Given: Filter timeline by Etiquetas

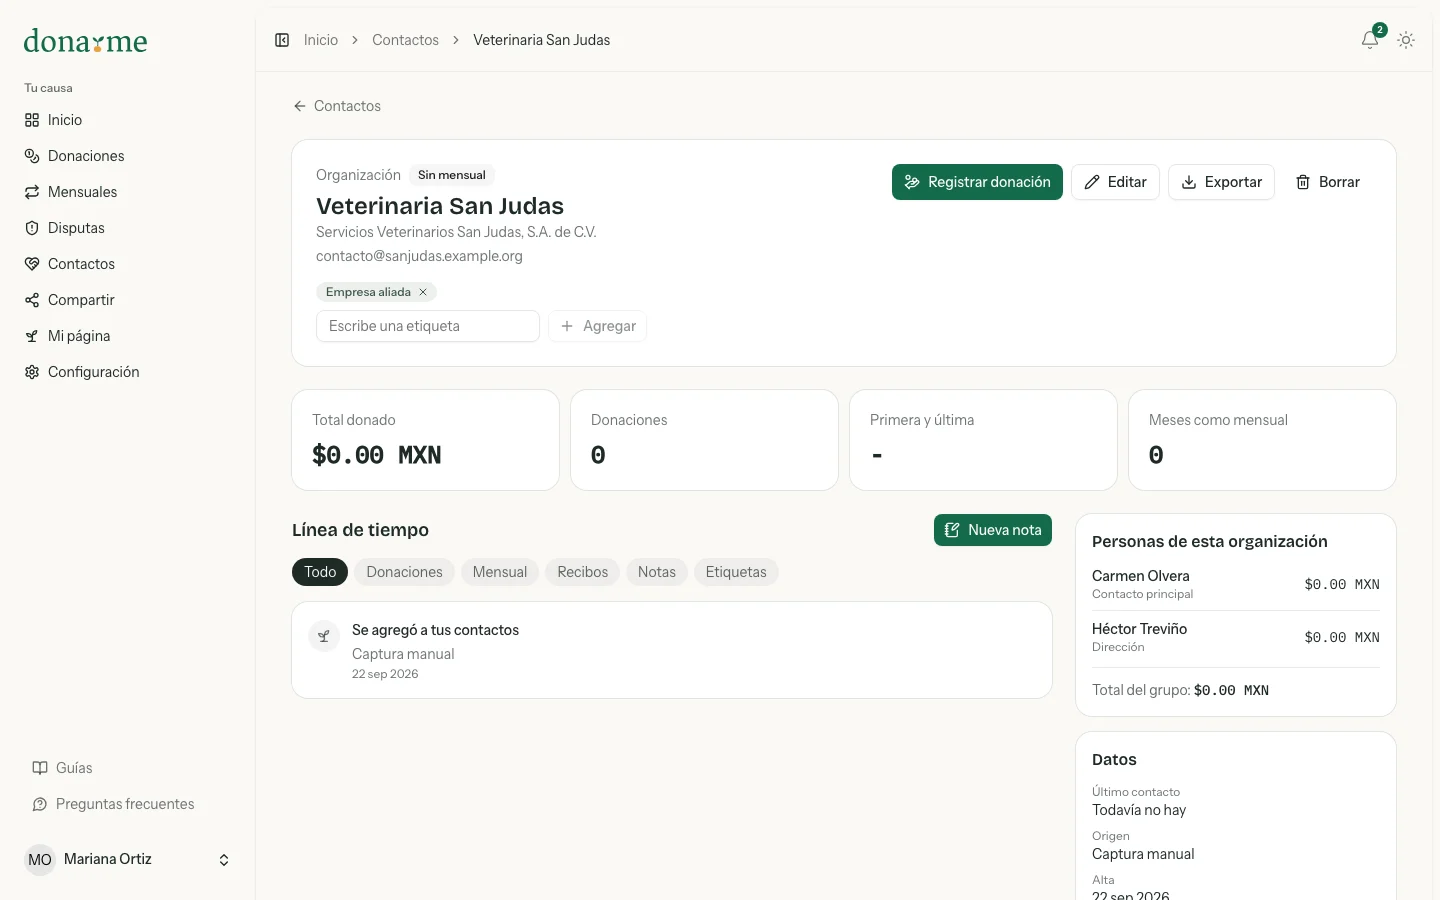Looking at the screenshot, I should point(736,572).
